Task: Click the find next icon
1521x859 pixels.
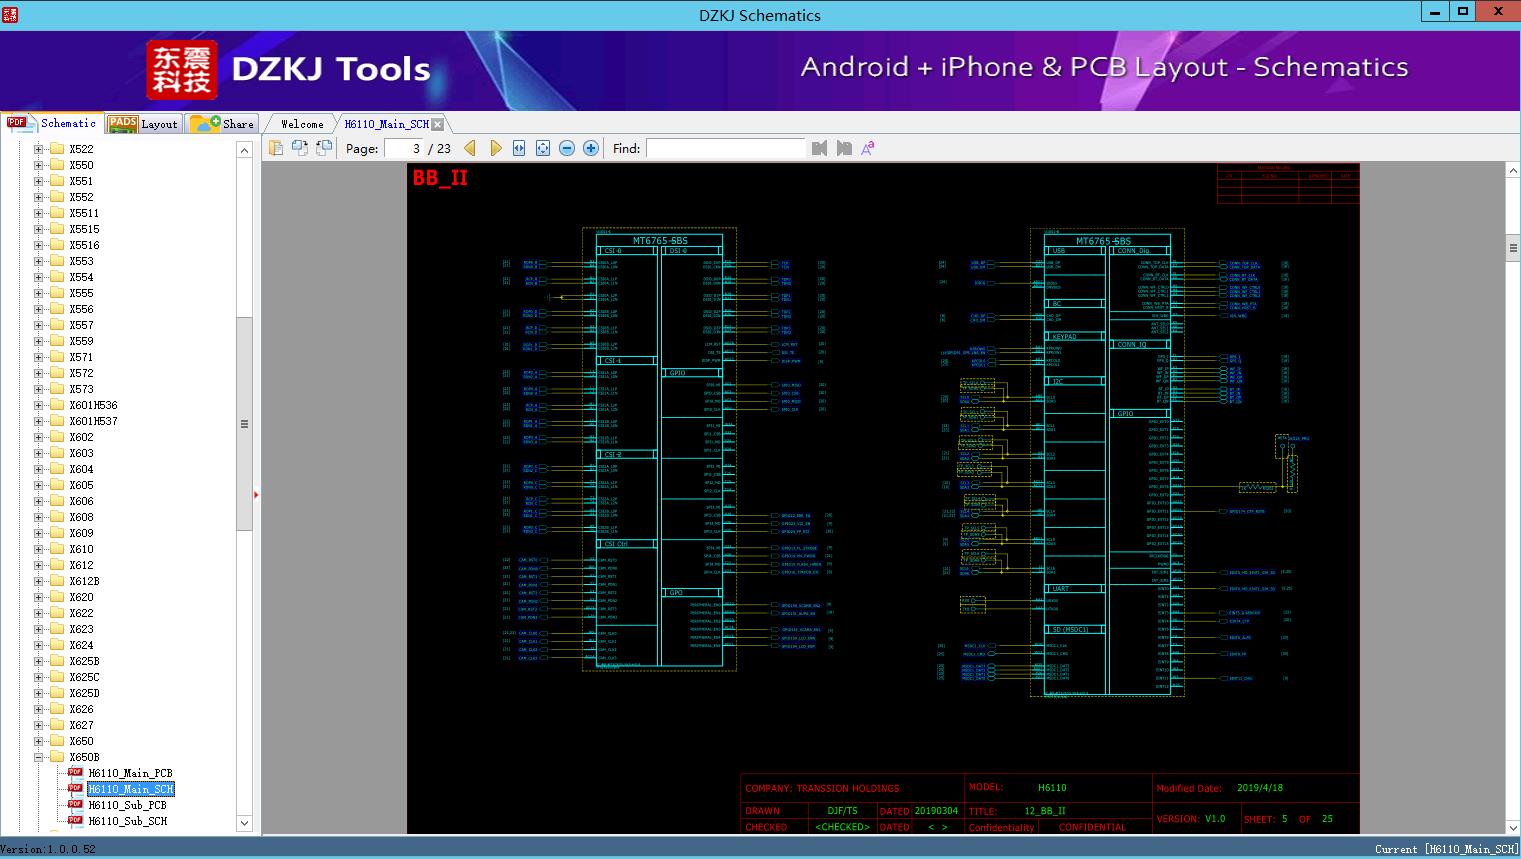Action: 844,148
